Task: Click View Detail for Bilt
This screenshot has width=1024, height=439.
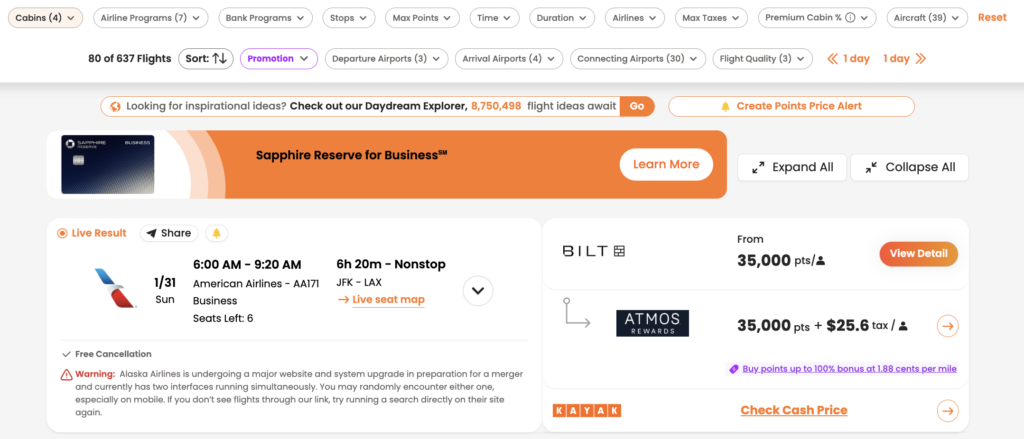Action: [x=918, y=253]
